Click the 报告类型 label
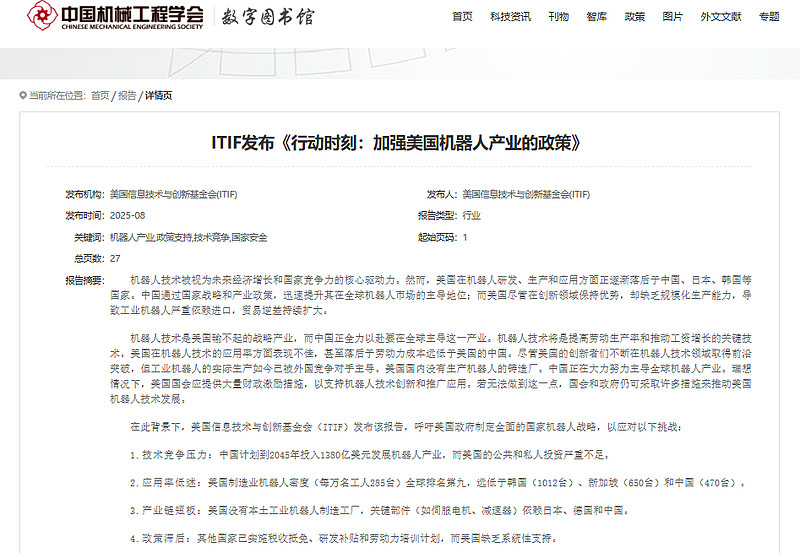Viewport: 800px width, 553px height. coord(438,216)
